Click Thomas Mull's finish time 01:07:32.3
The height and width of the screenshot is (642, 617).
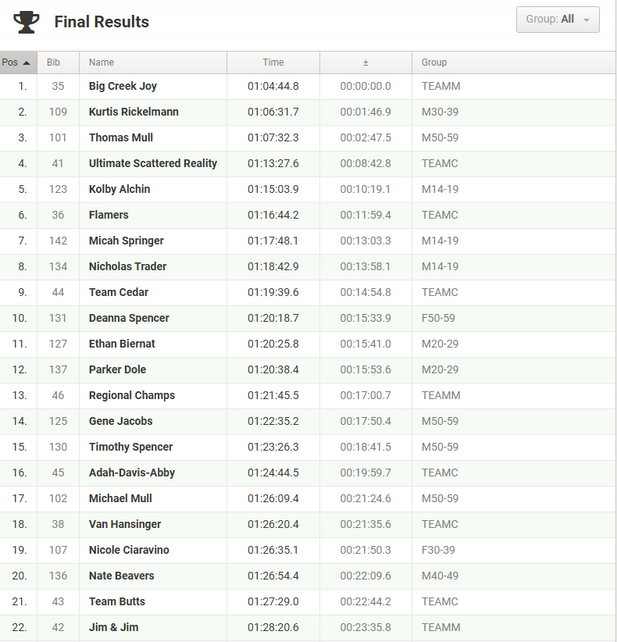click(273, 138)
